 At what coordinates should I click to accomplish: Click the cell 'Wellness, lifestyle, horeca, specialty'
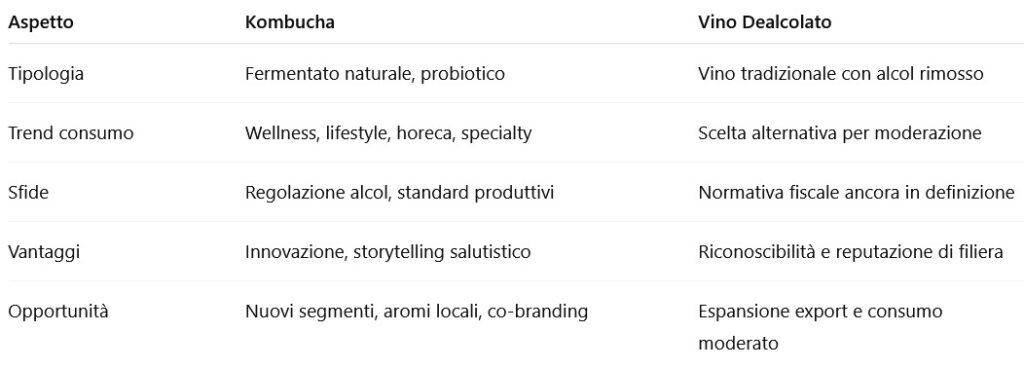[389, 133]
